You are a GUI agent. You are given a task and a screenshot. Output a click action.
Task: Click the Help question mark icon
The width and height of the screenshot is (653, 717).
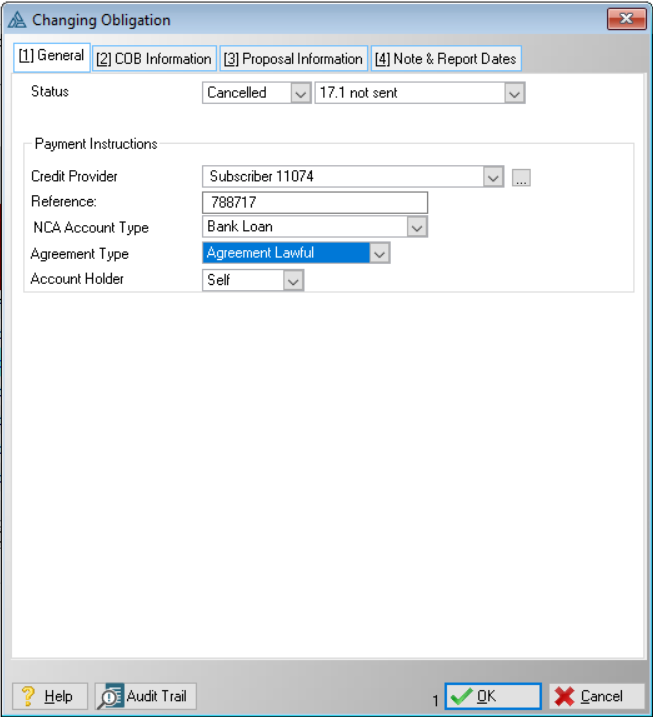[29, 696]
